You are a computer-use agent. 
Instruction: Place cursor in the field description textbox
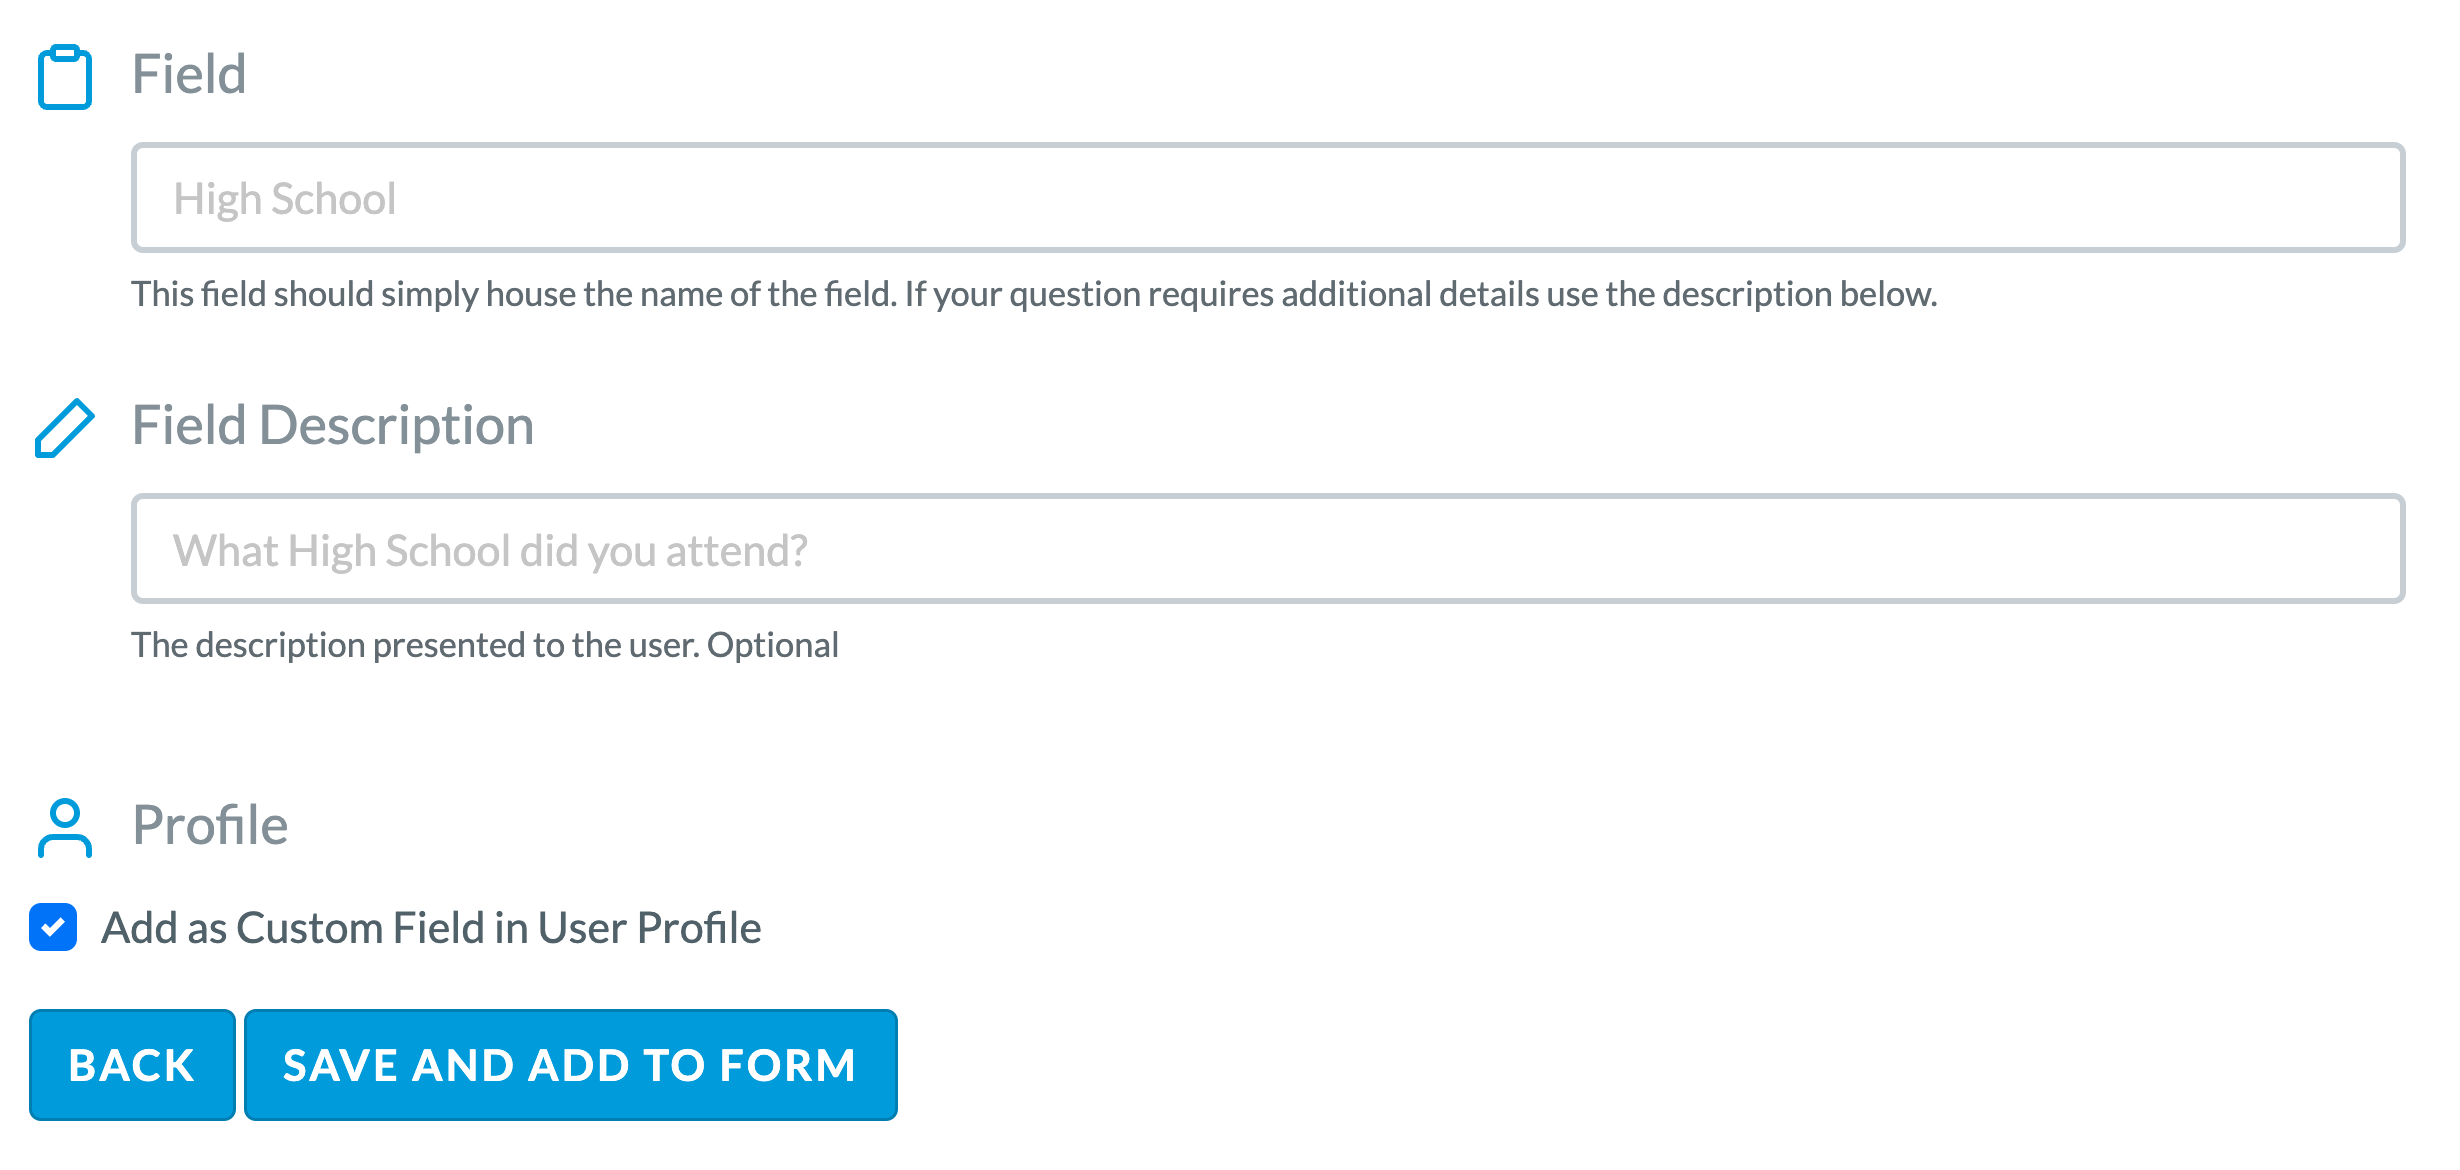click(1268, 548)
